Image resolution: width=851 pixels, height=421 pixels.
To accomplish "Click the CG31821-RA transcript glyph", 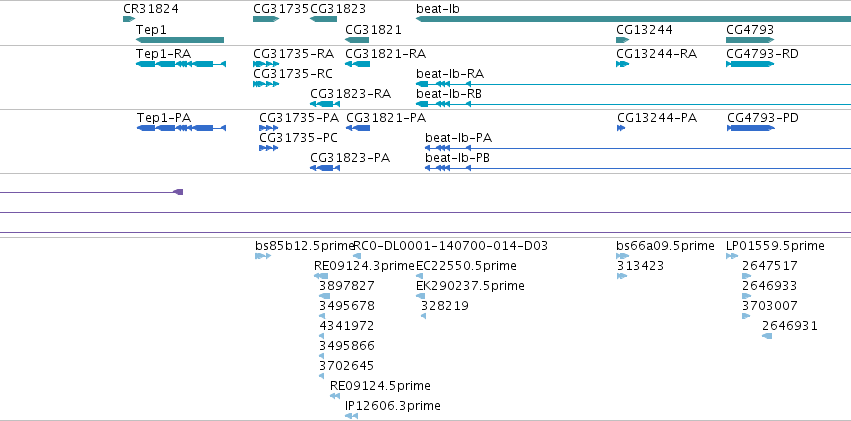I will coord(357,64).
